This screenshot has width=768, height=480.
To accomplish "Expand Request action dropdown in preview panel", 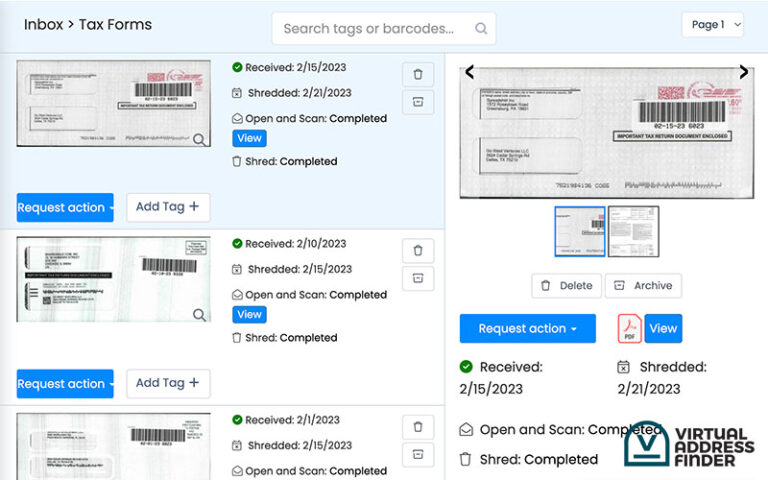I will point(527,329).
